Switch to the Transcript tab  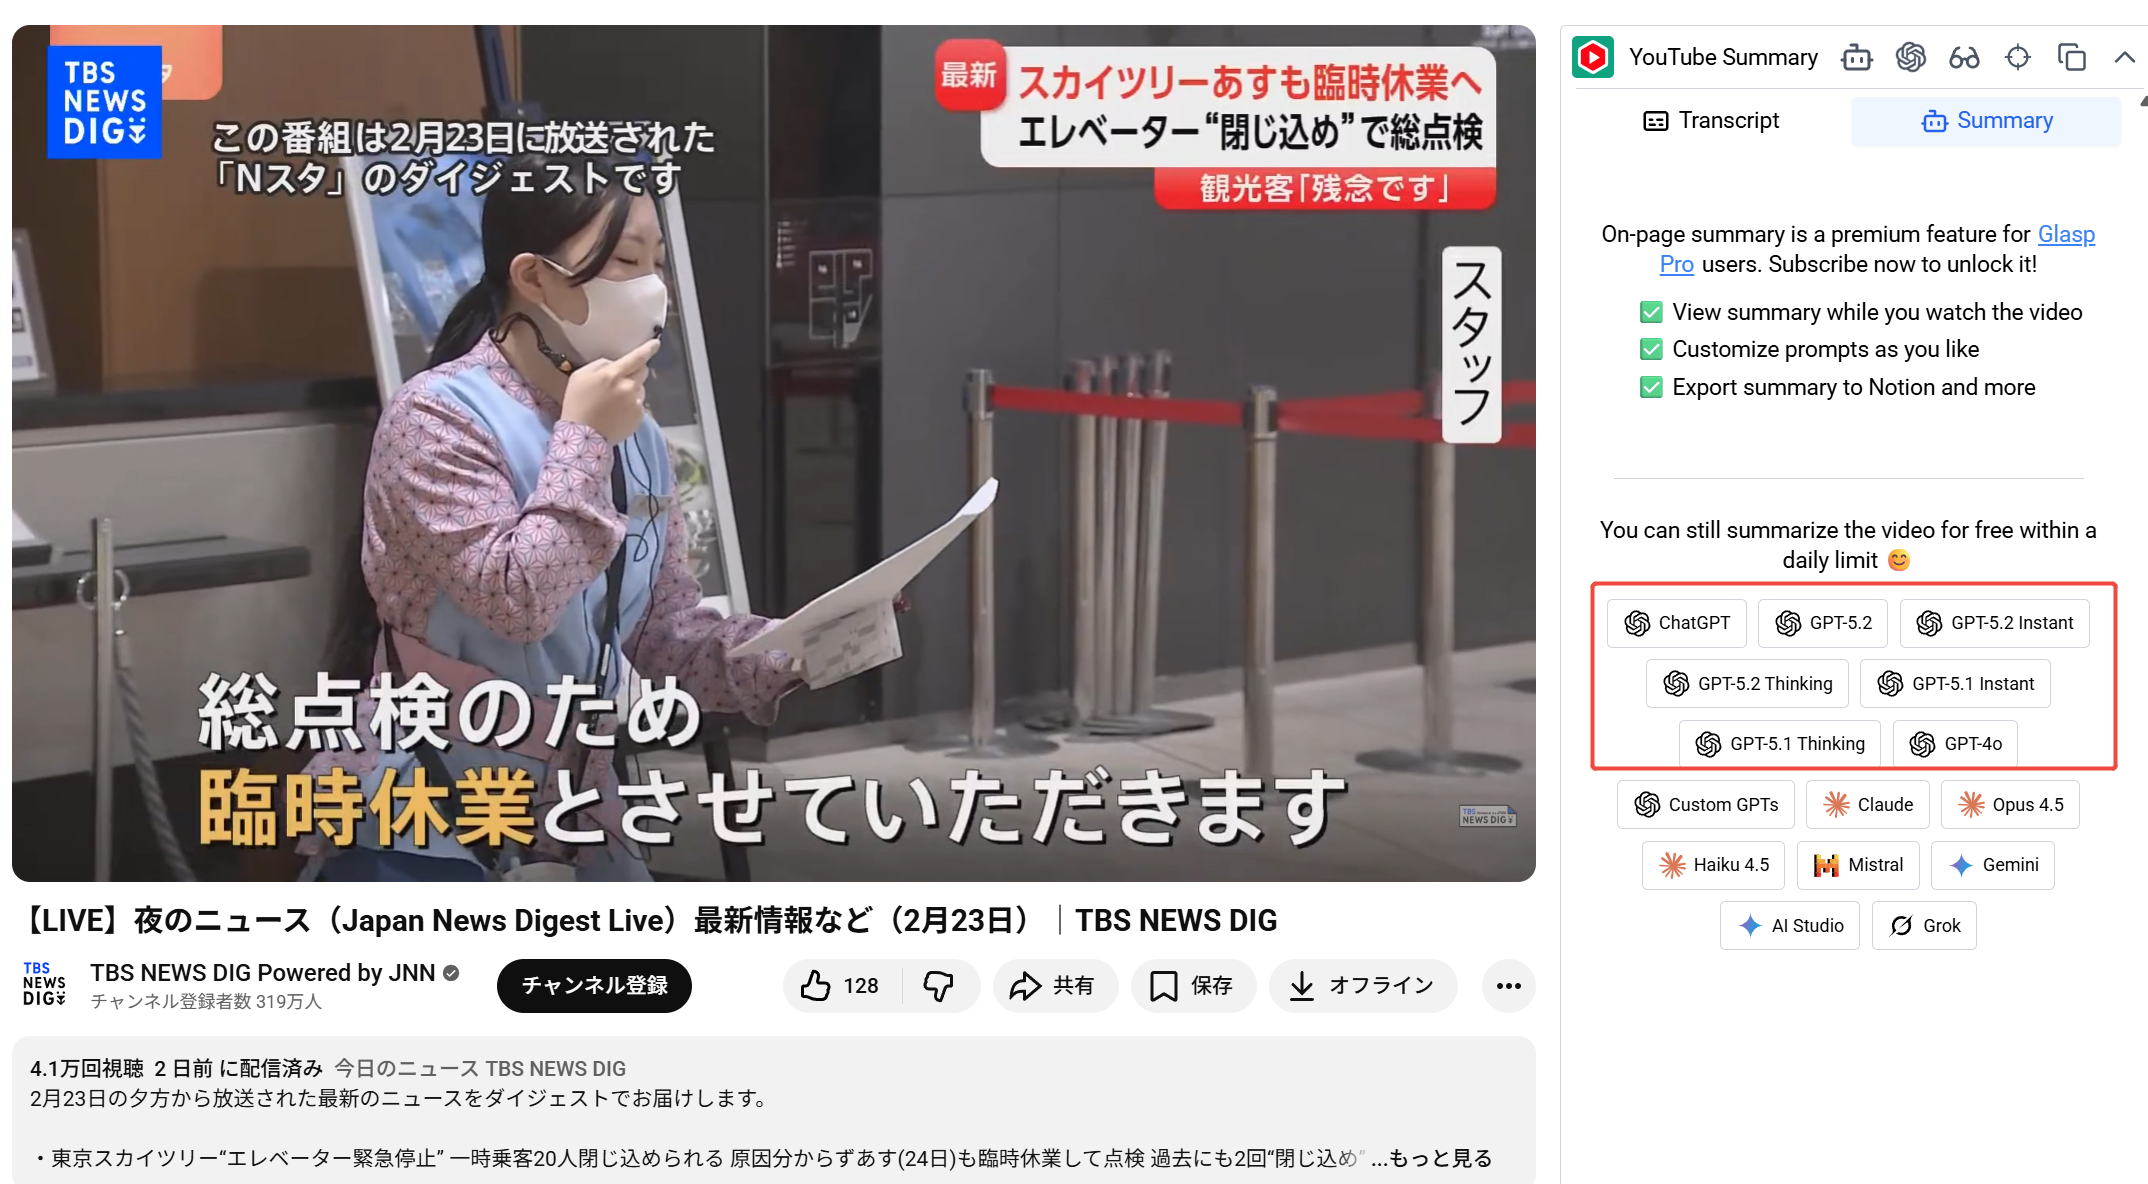coord(1711,120)
